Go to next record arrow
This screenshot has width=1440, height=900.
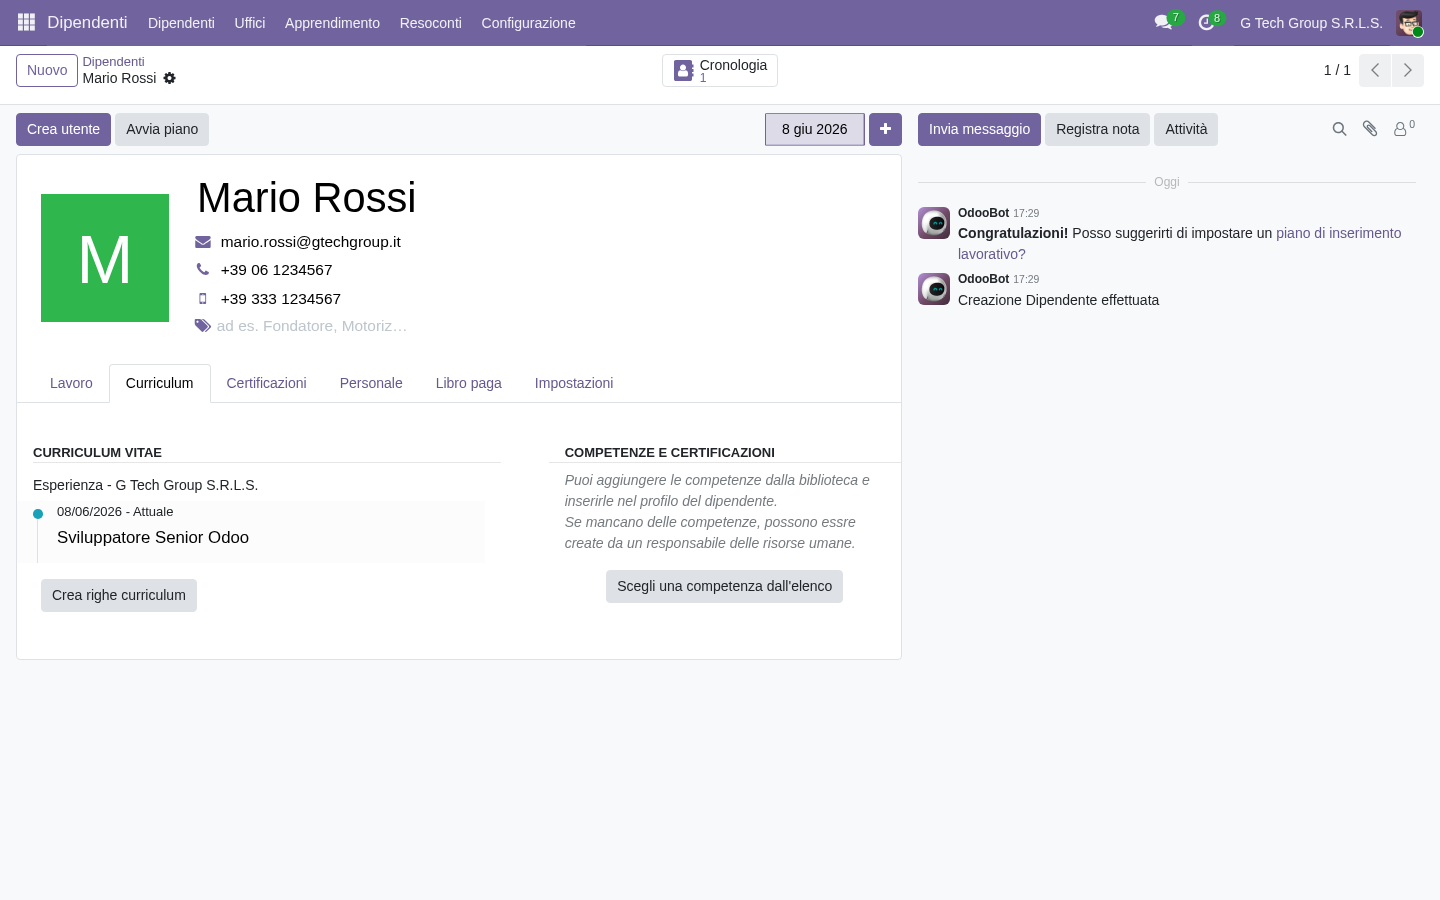pyautogui.click(x=1408, y=70)
